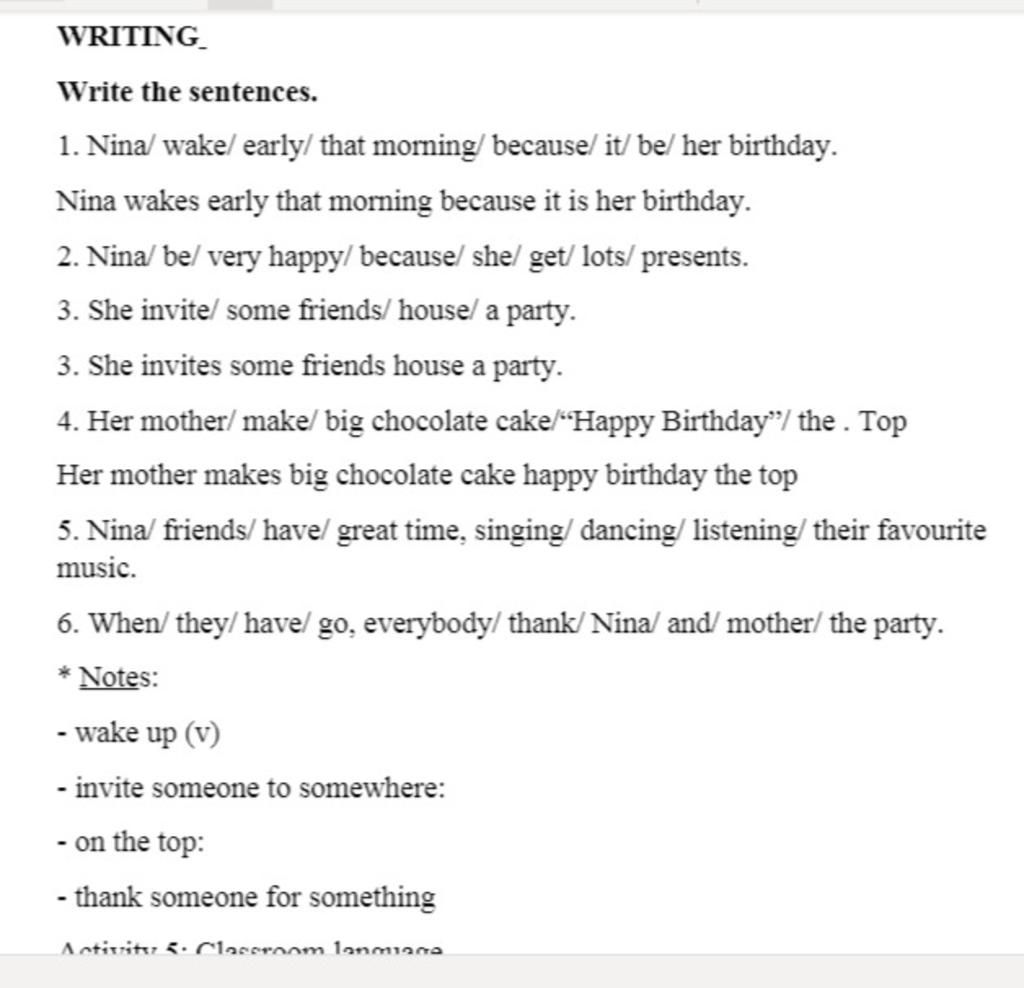Click the note '- on the top:'
The width and height of the screenshot is (1024, 988).
(131, 842)
